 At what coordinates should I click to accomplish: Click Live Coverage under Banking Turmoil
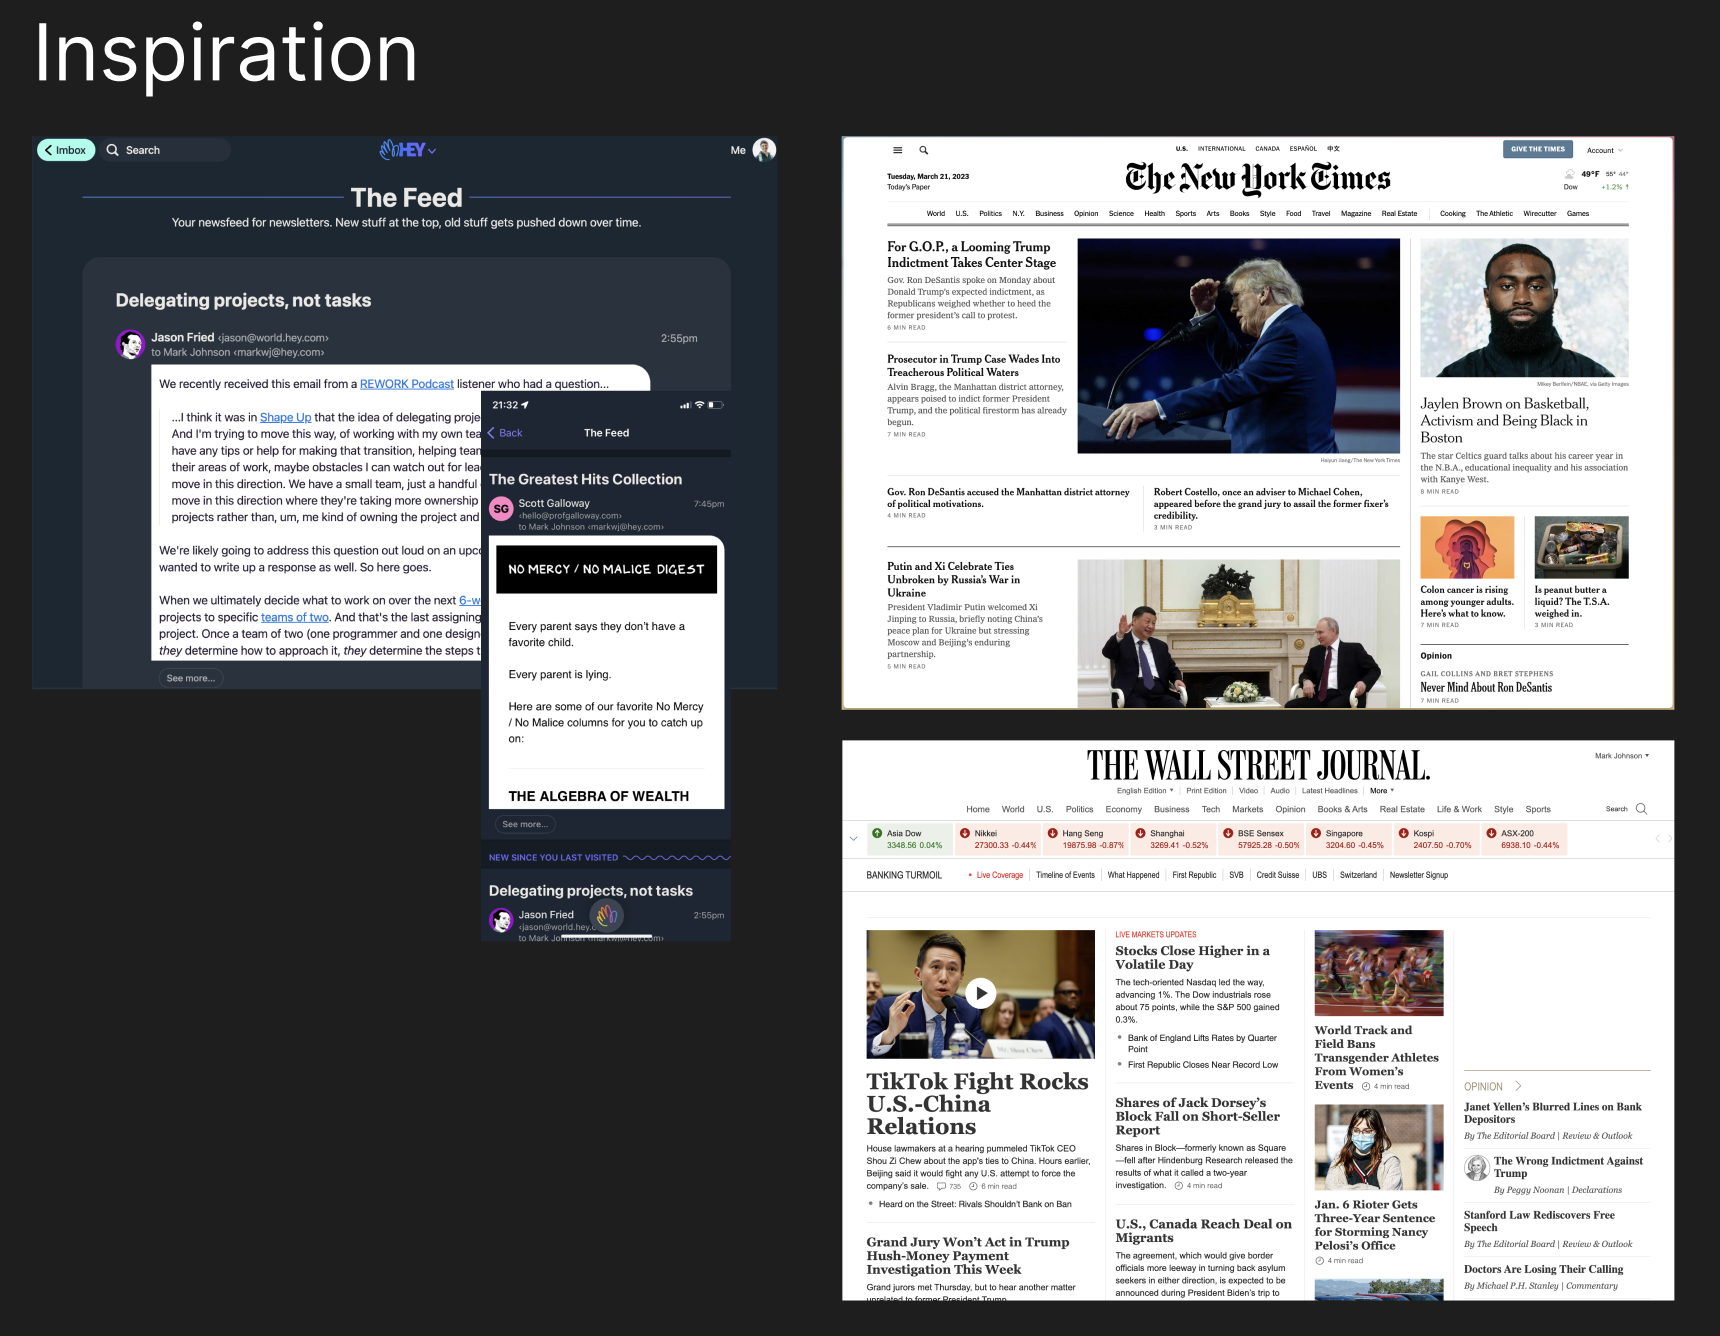(x=1000, y=875)
